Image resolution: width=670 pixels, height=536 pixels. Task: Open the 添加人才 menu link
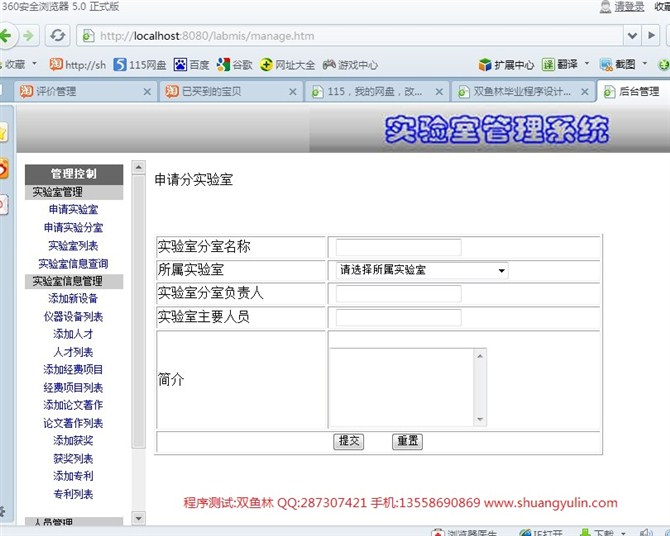pyautogui.click(x=73, y=334)
